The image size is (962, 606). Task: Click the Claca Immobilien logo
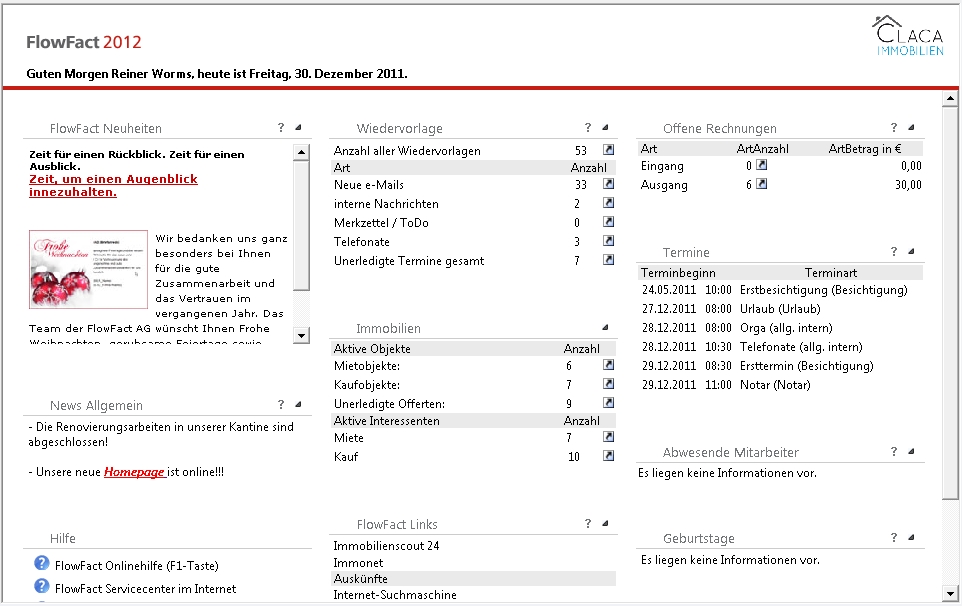point(908,36)
